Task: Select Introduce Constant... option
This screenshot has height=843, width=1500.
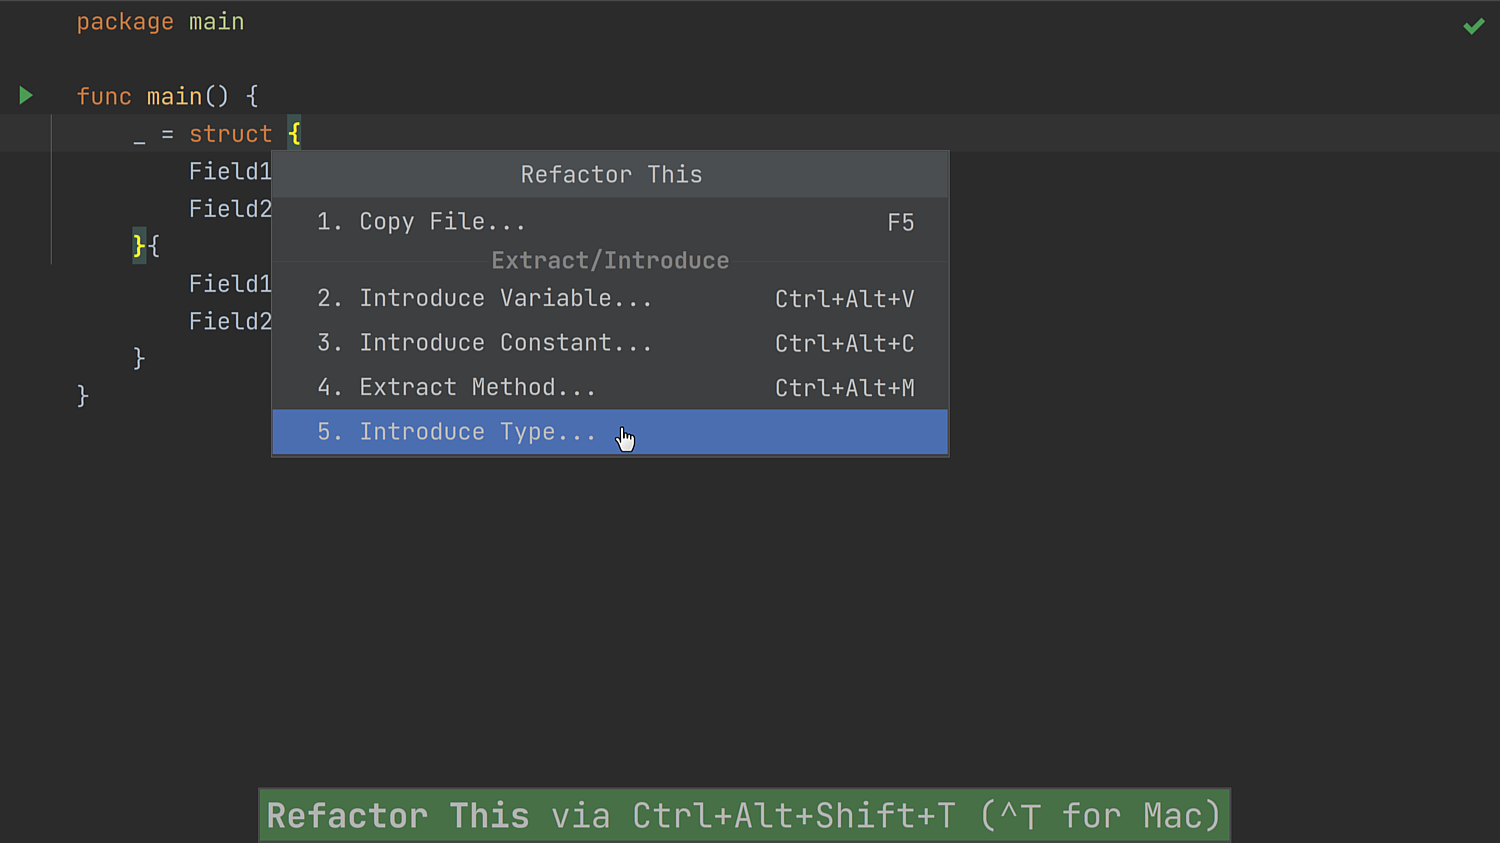Action: click(610, 343)
